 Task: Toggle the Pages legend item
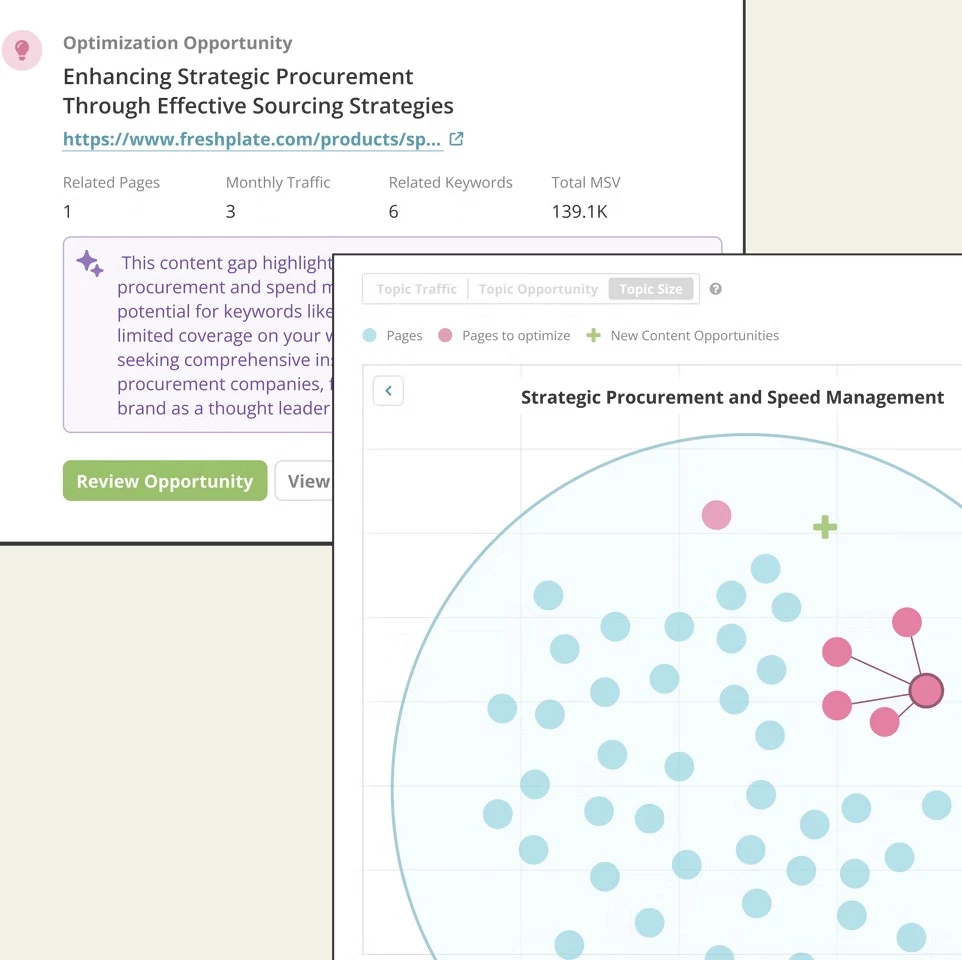pos(393,336)
